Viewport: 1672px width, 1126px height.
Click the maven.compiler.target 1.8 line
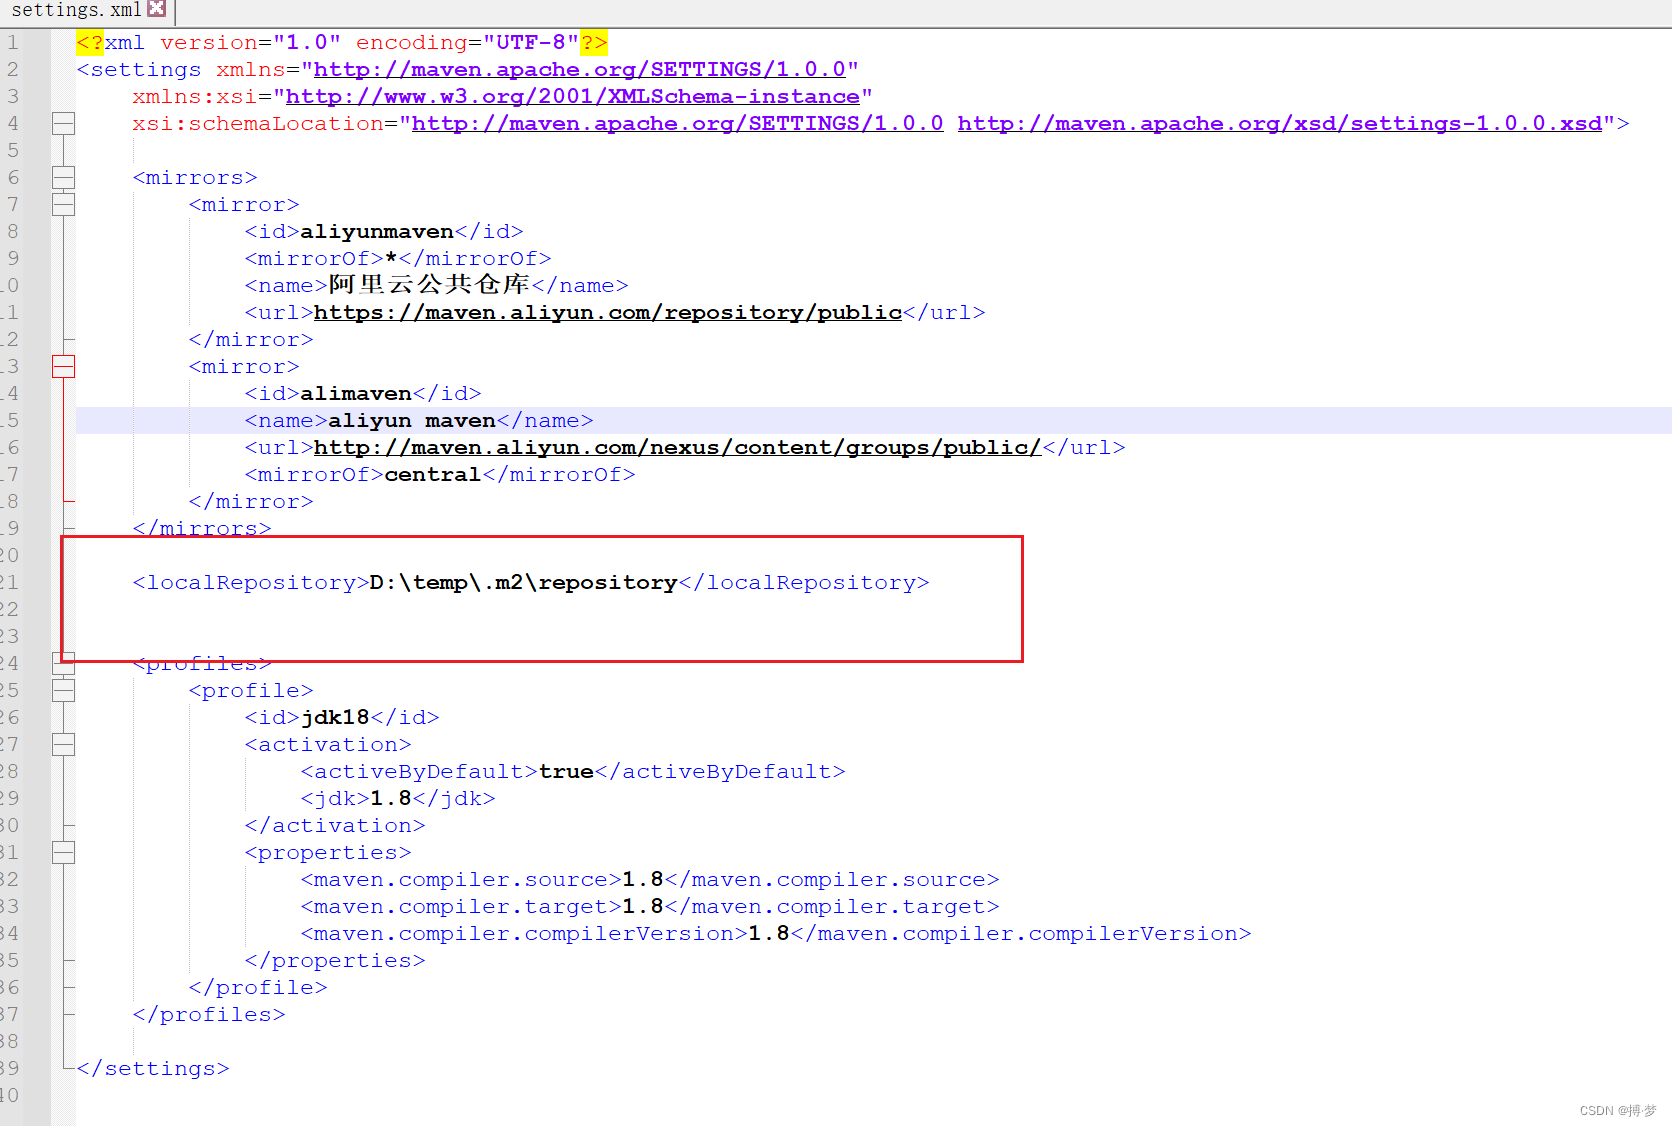(650, 907)
